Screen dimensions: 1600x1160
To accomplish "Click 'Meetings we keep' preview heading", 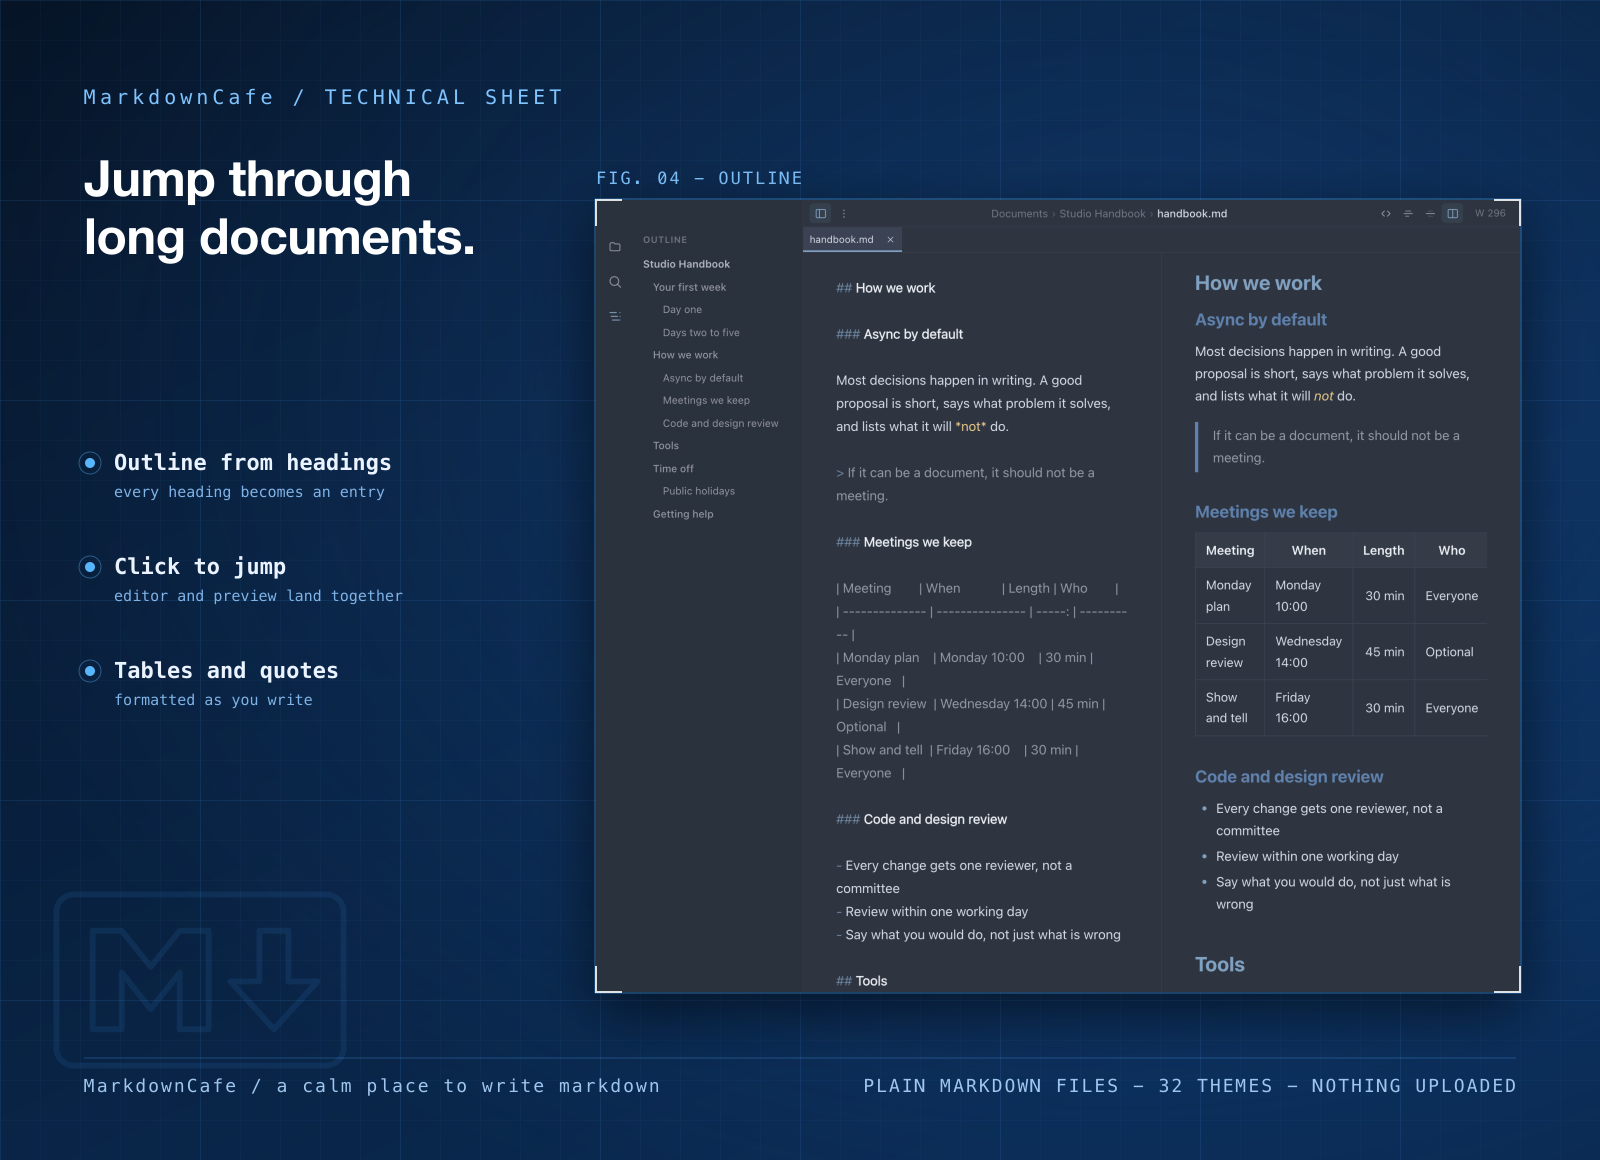I will tap(1266, 512).
